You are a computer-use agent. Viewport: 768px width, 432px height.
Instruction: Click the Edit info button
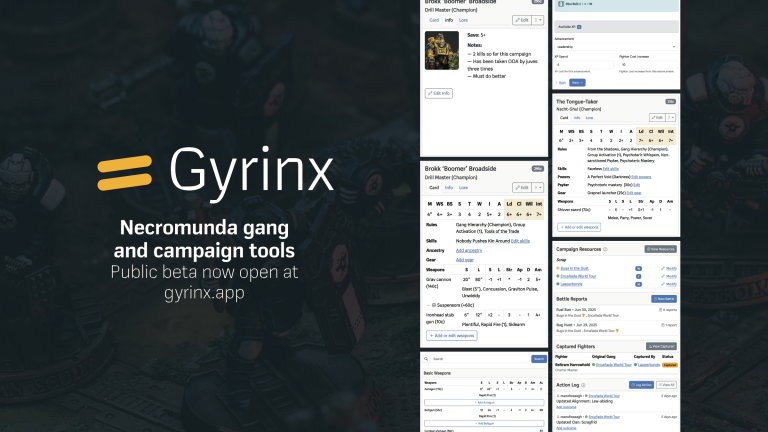click(440, 93)
